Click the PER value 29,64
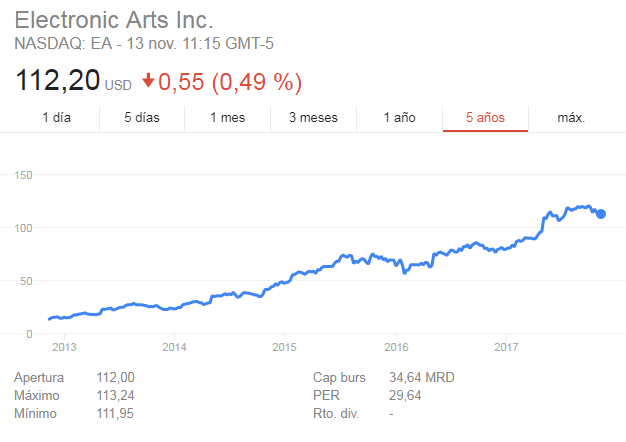Screen dimensions: 626x442 pyautogui.click(x=405, y=395)
